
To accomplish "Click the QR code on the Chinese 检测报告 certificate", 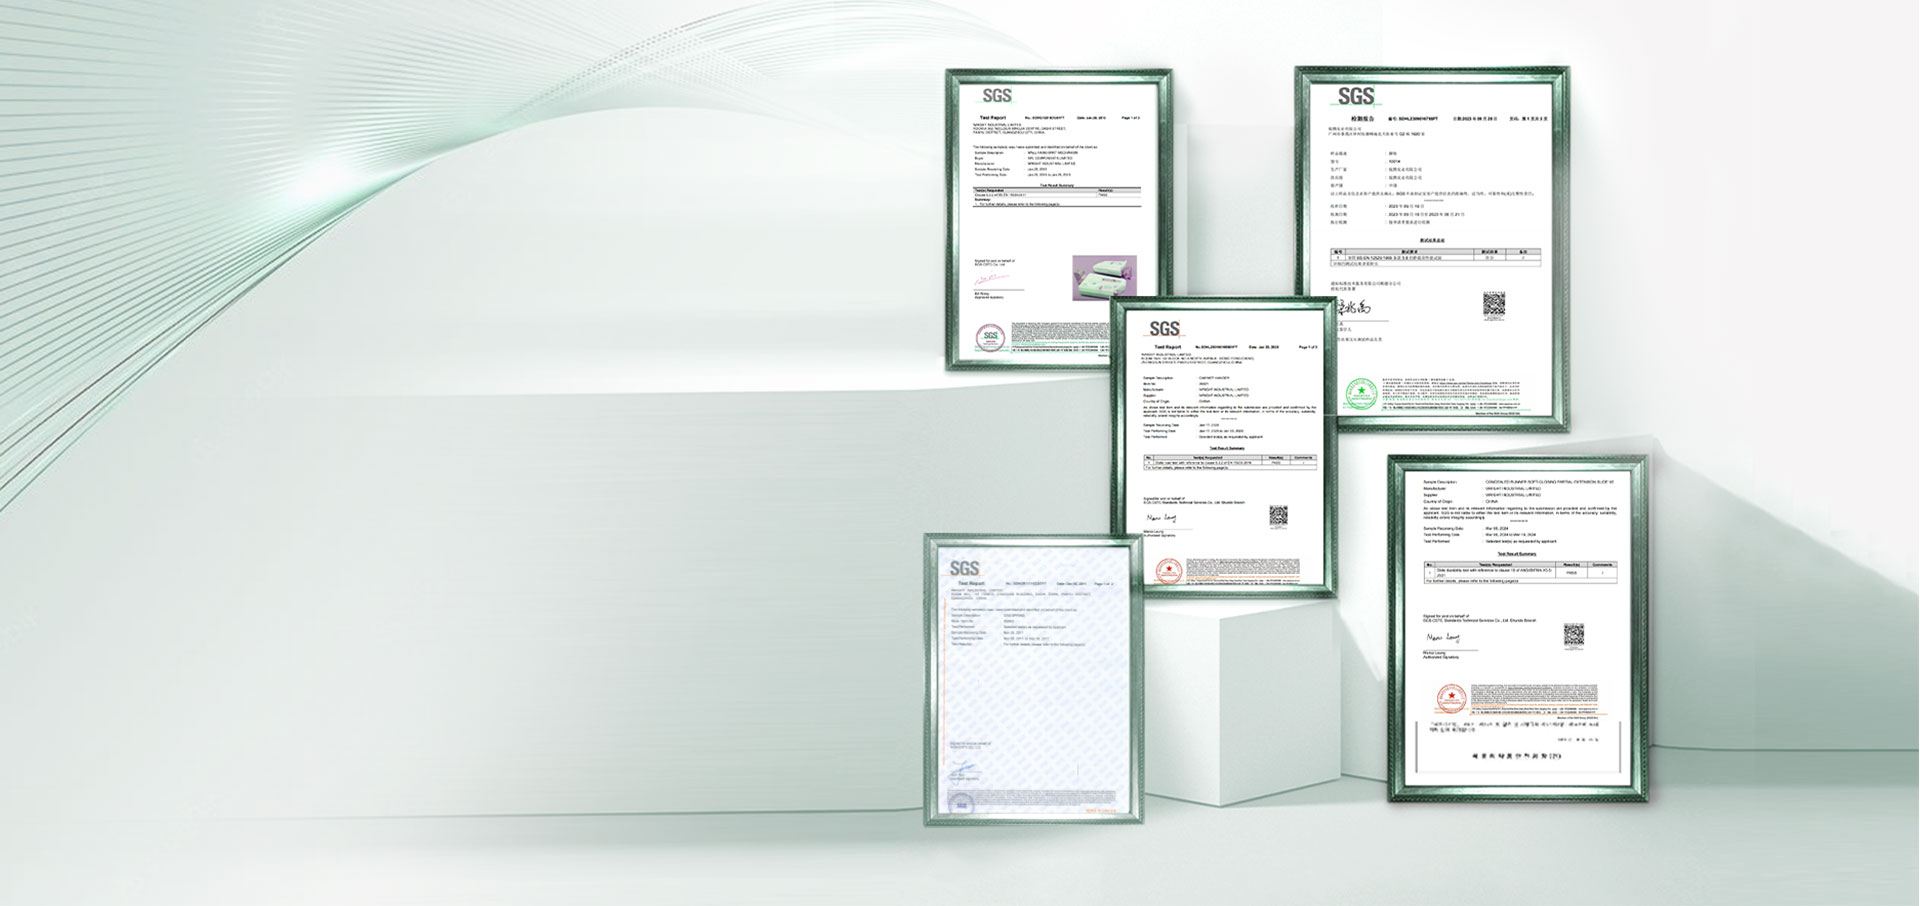I will click(x=1493, y=305).
